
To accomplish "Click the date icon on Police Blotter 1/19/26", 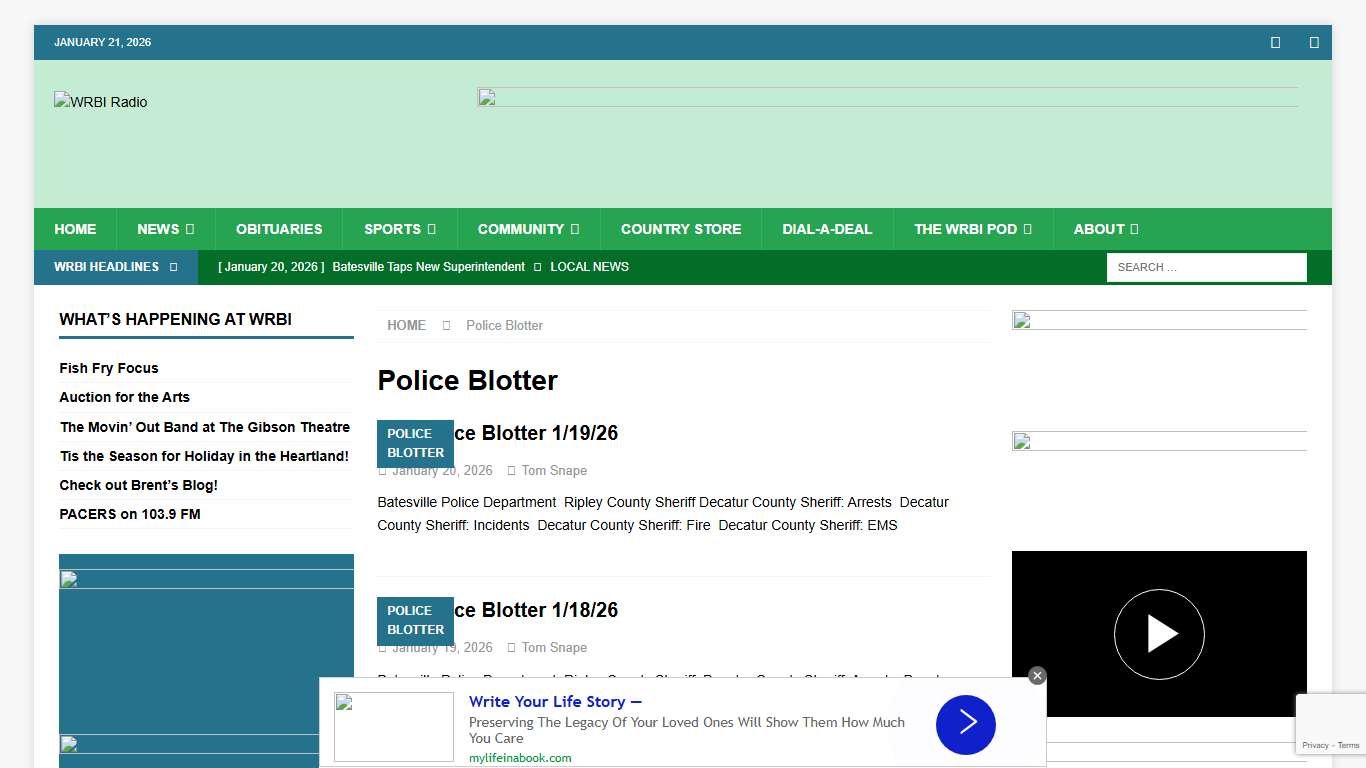I will pos(383,470).
